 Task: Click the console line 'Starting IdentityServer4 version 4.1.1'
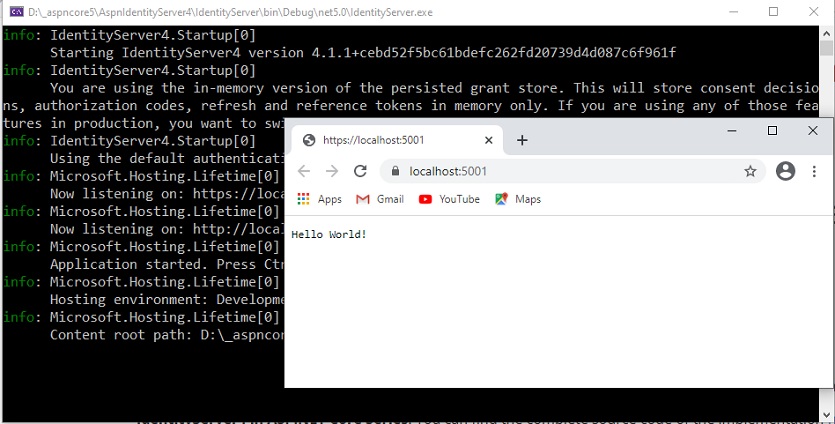point(363,53)
